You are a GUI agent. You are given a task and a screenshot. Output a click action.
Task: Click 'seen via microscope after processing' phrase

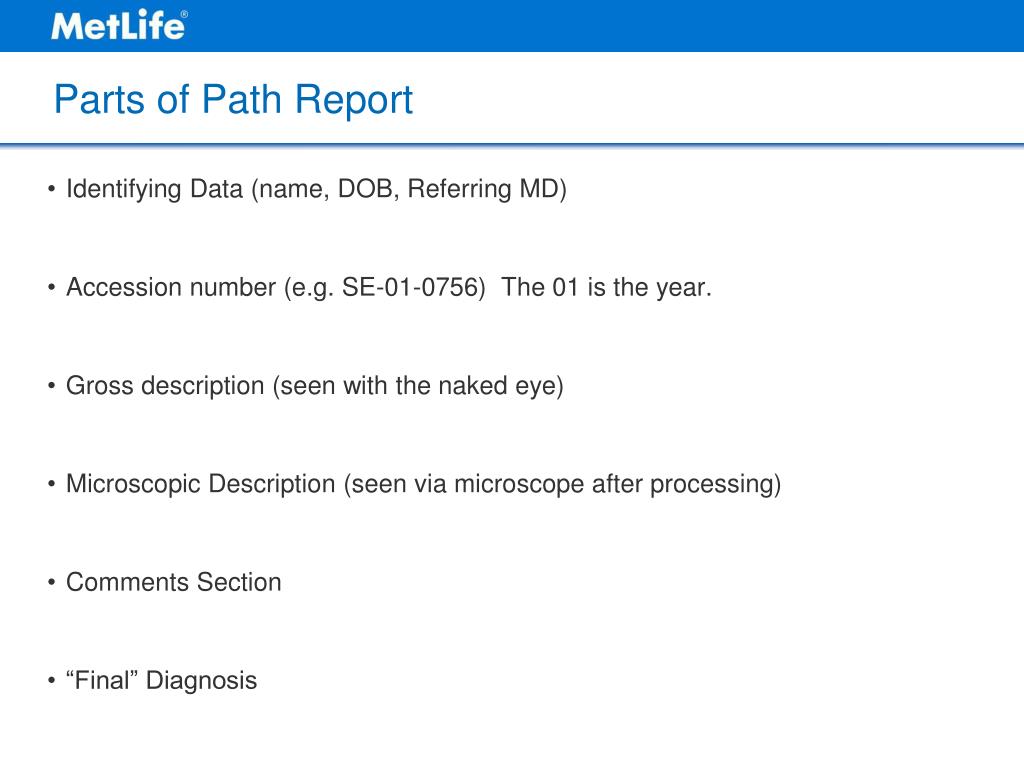pos(562,484)
